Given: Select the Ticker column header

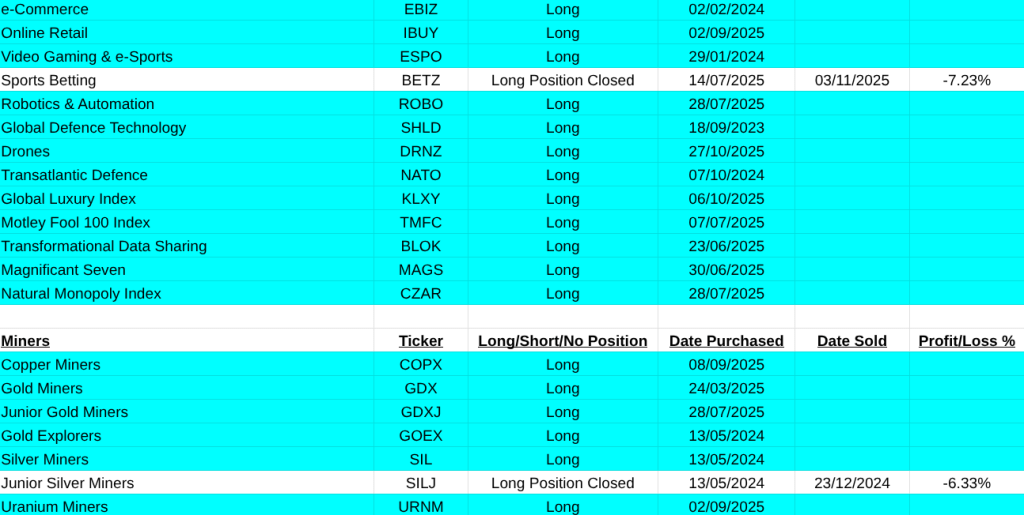Looking at the screenshot, I should pos(420,341).
